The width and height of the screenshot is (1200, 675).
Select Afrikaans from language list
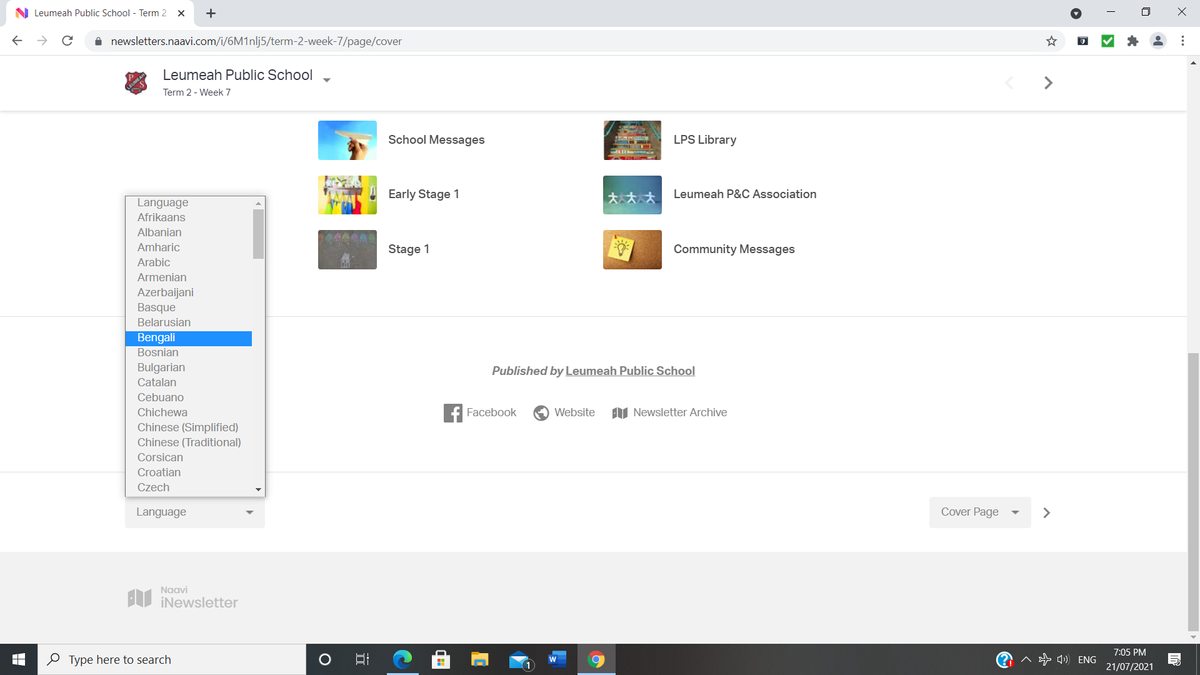(189, 218)
